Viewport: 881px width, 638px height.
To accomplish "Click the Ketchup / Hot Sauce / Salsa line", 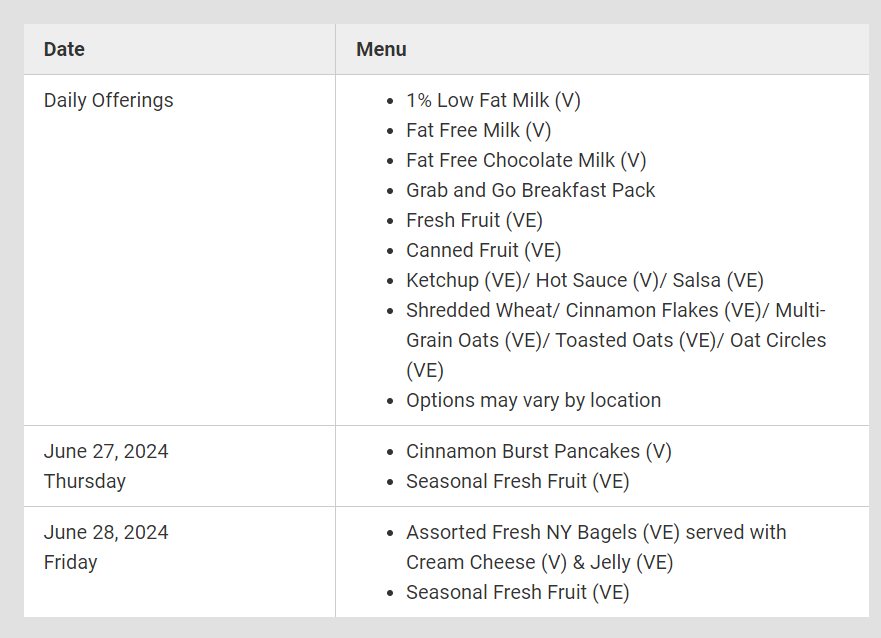I will pos(585,280).
